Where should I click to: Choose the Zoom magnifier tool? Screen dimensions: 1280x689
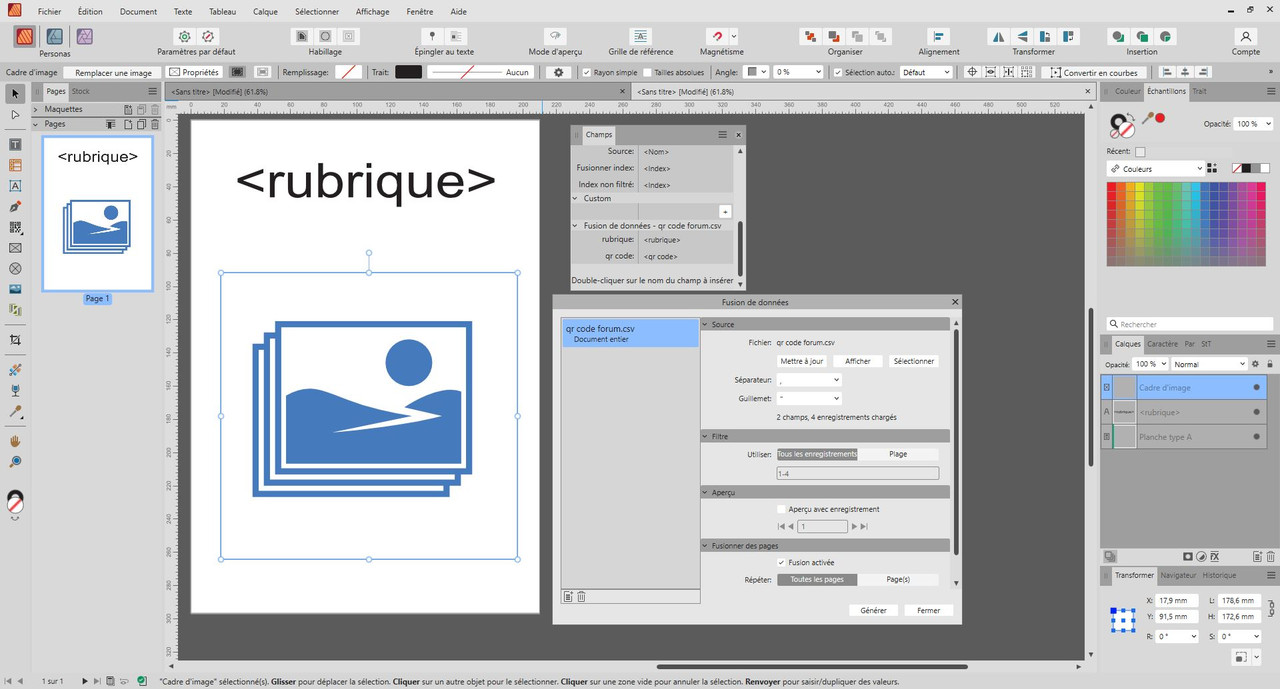(x=15, y=462)
